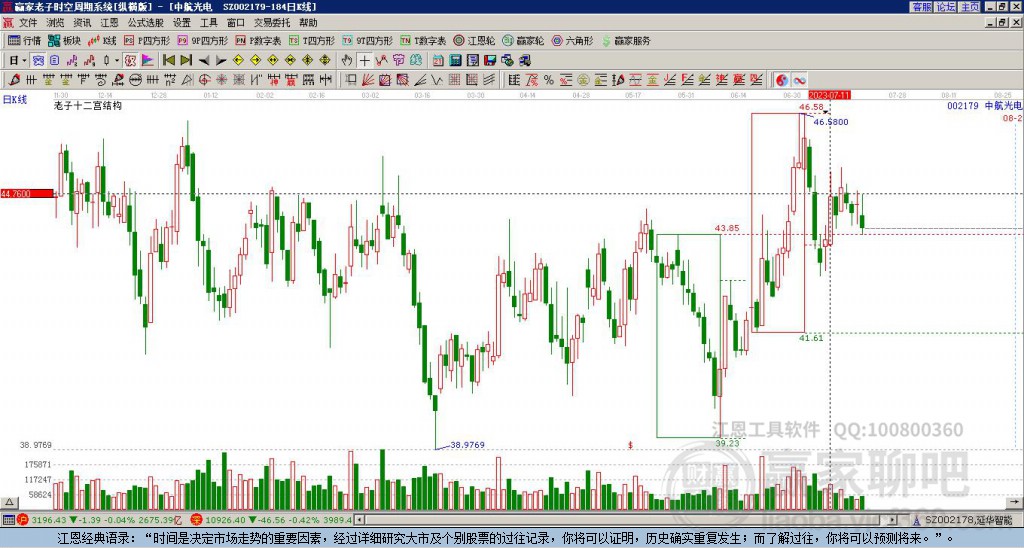
Task: Open the 赢家轮 tool
Action: [523, 40]
